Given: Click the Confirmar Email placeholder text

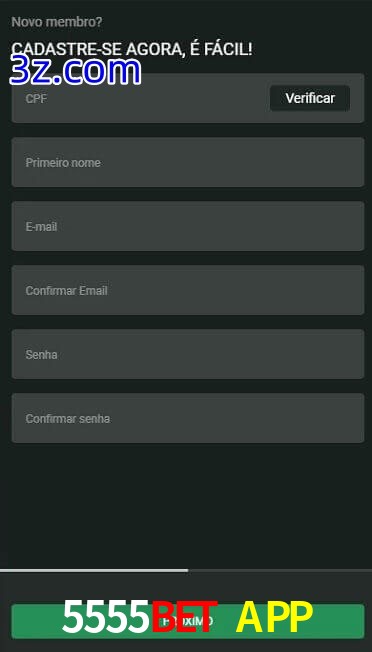Looking at the screenshot, I should pos(67,291).
